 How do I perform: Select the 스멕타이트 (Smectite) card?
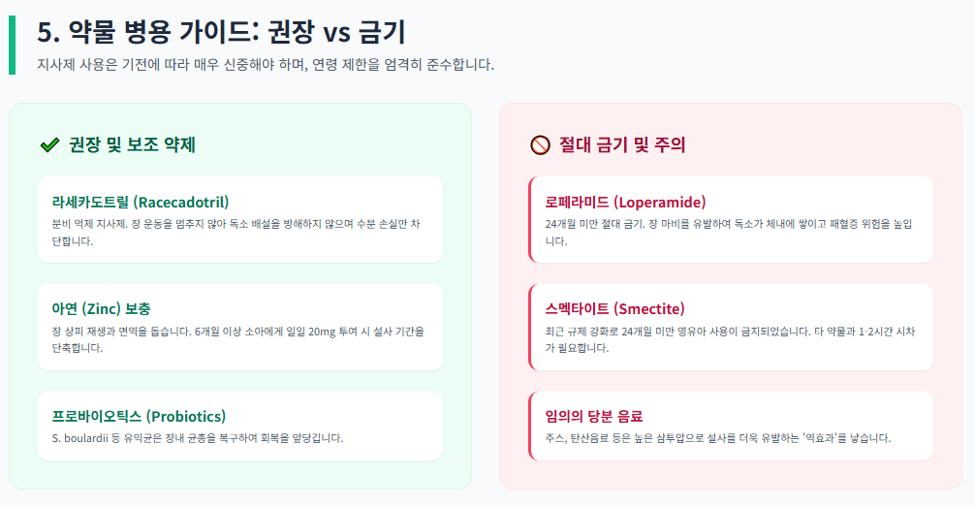731,327
